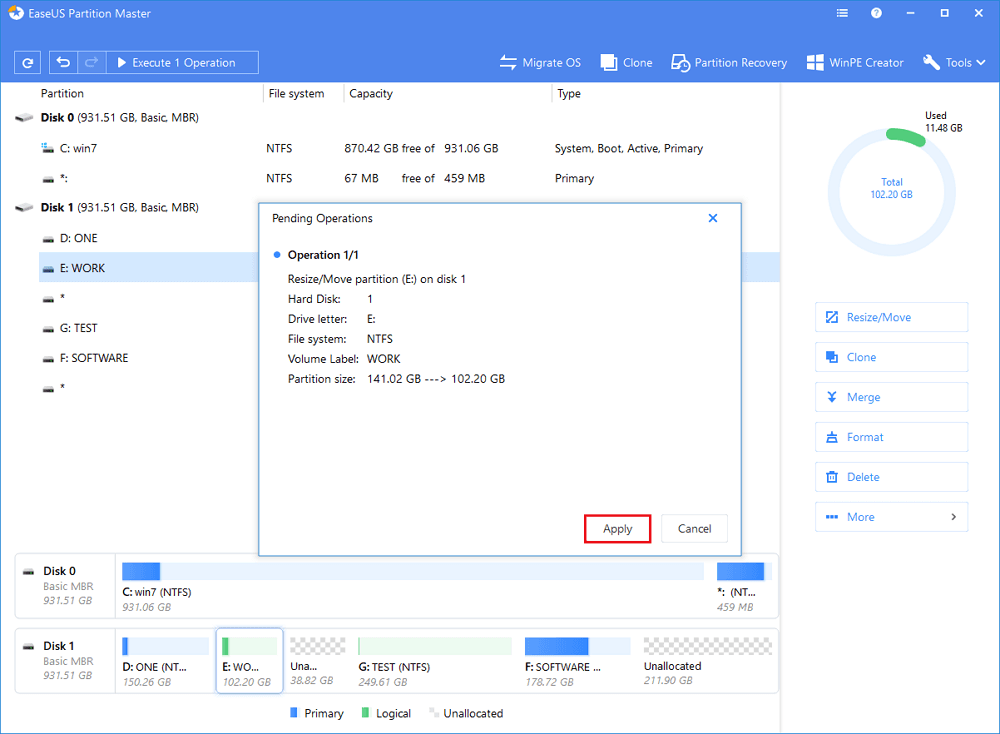Click Disk 0 label in disk map

pos(59,571)
